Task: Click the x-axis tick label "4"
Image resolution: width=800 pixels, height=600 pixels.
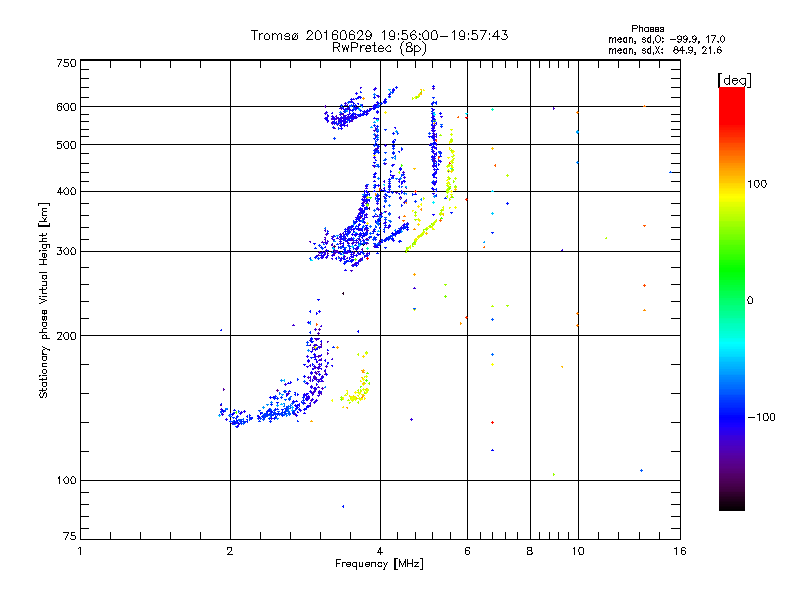Action: point(380,551)
